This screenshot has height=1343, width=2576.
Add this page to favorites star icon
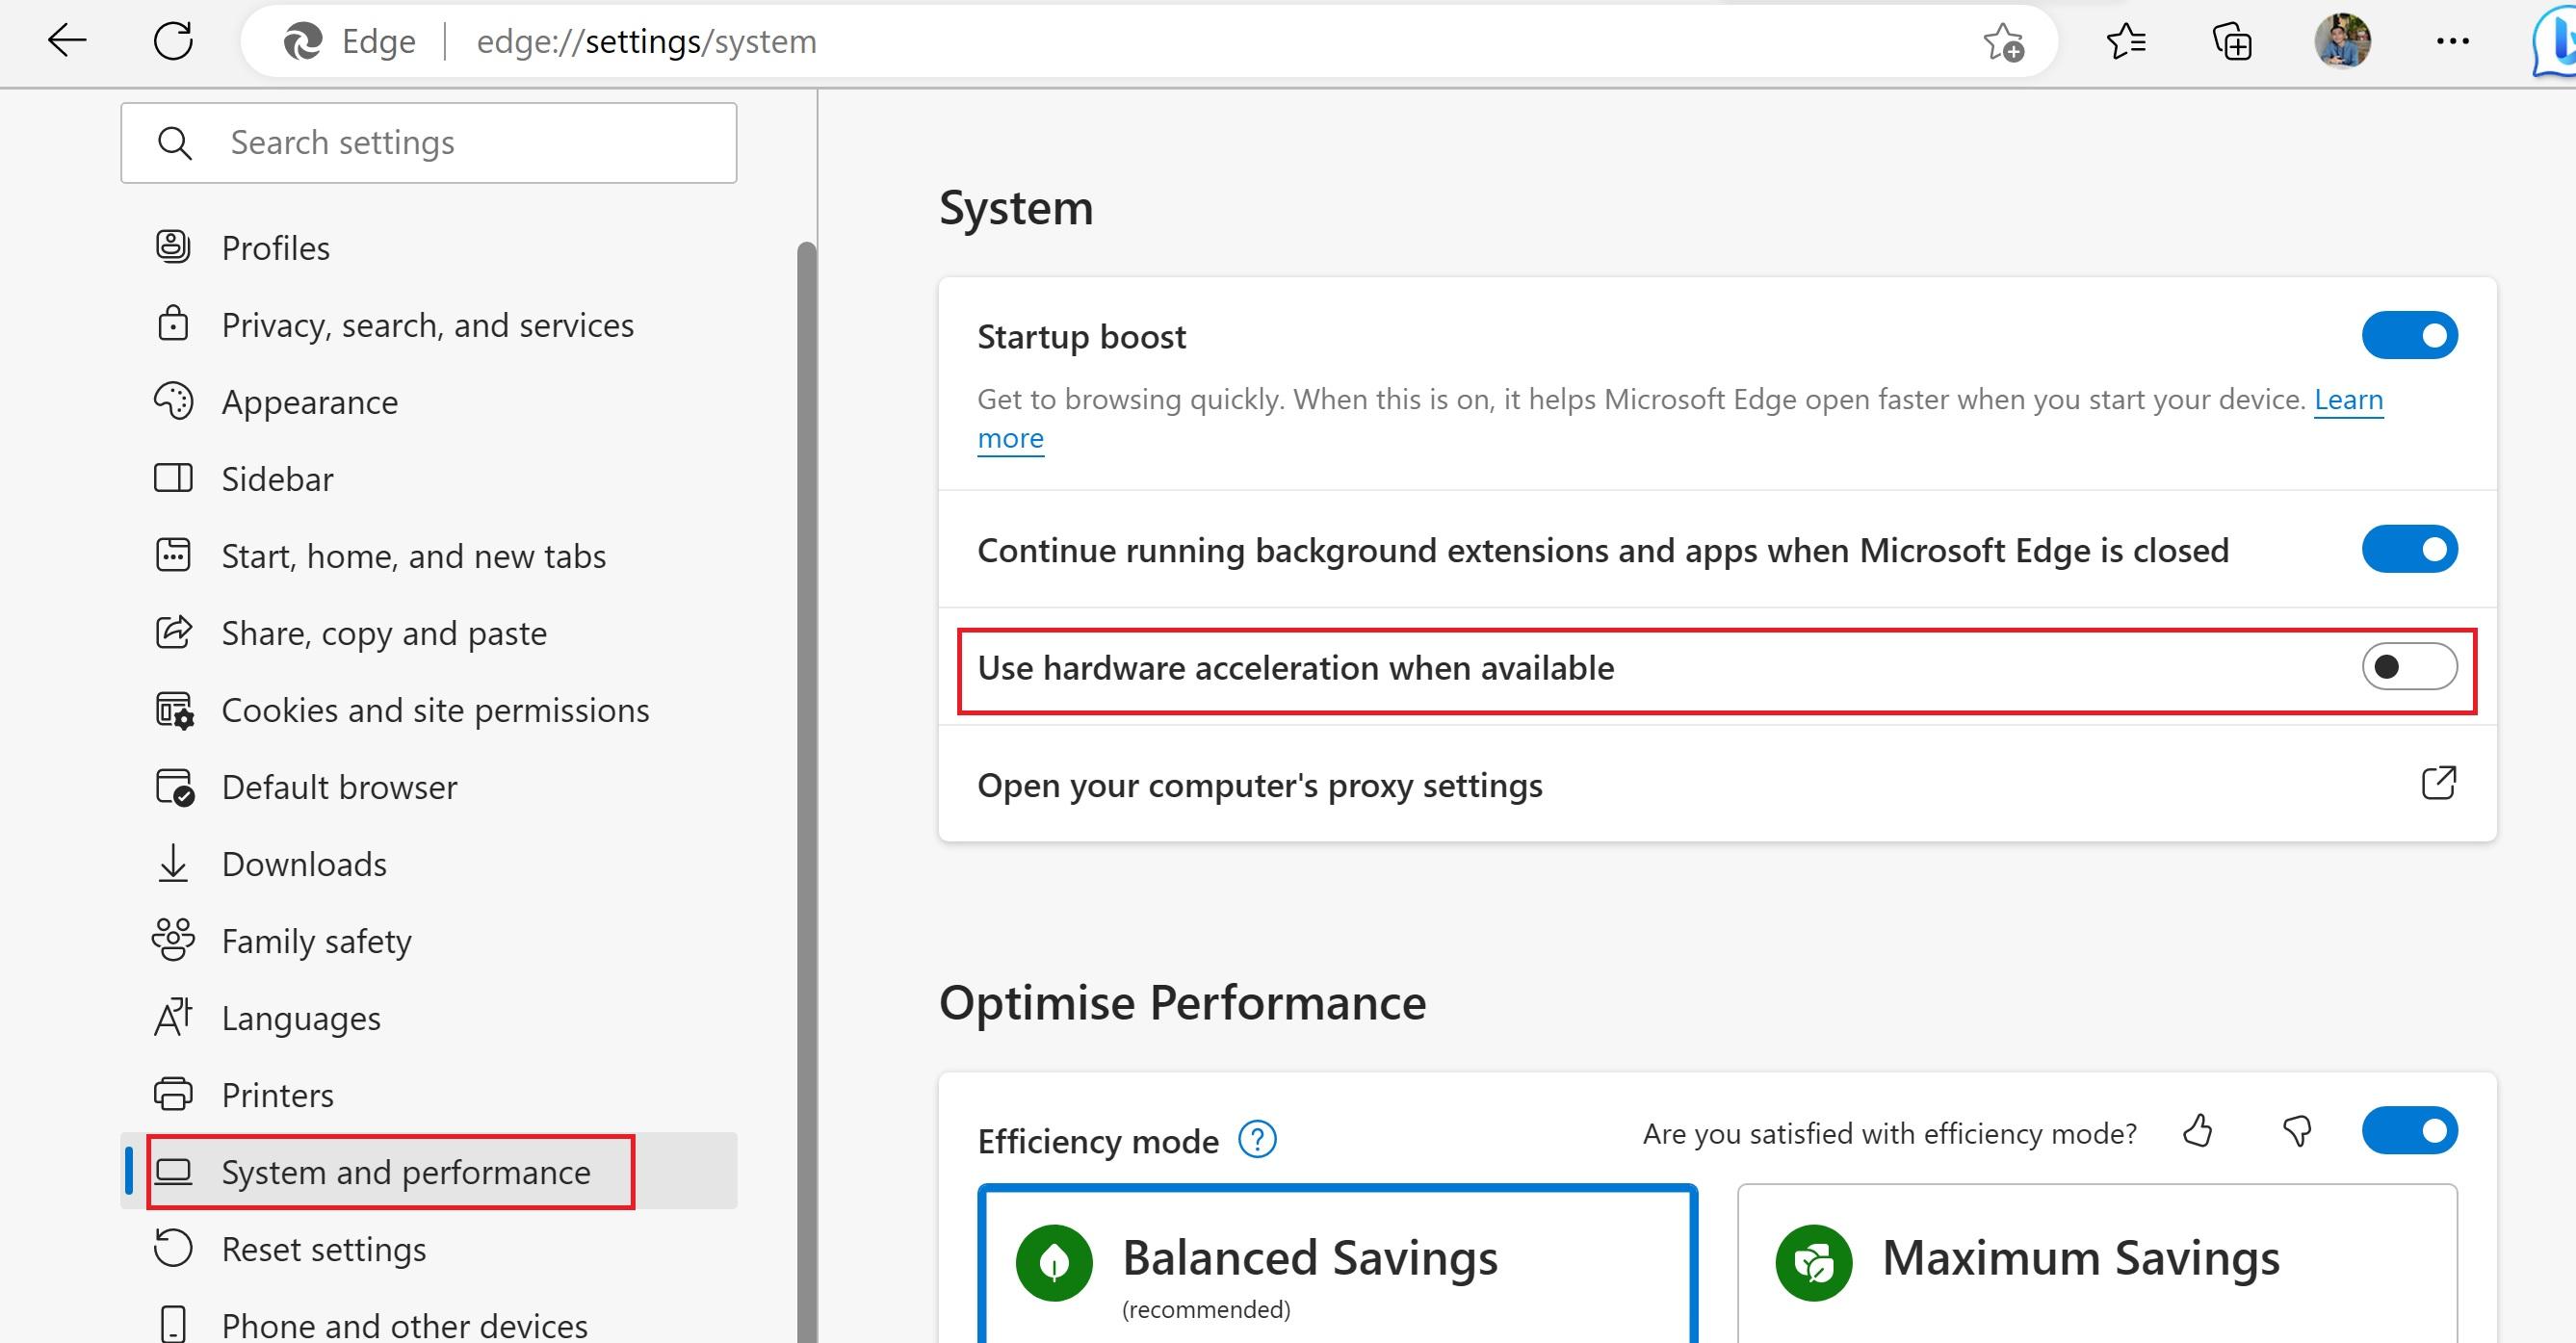click(x=2003, y=42)
